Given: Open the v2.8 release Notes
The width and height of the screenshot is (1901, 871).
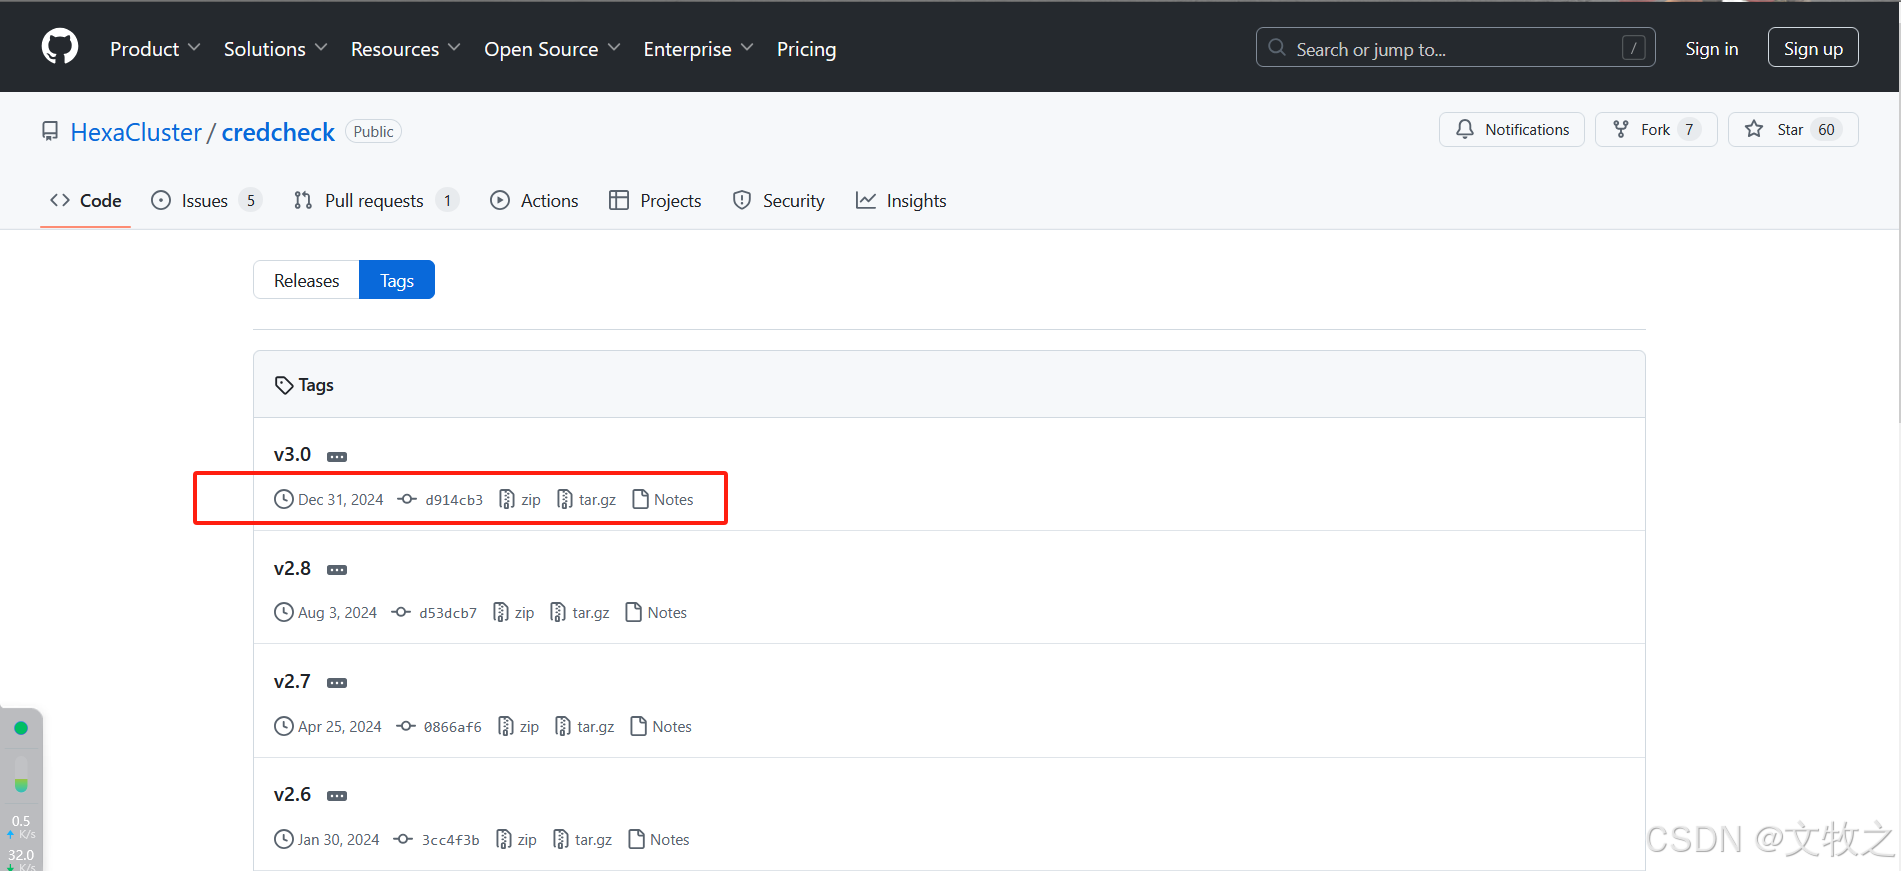Looking at the screenshot, I should tap(656, 613).
